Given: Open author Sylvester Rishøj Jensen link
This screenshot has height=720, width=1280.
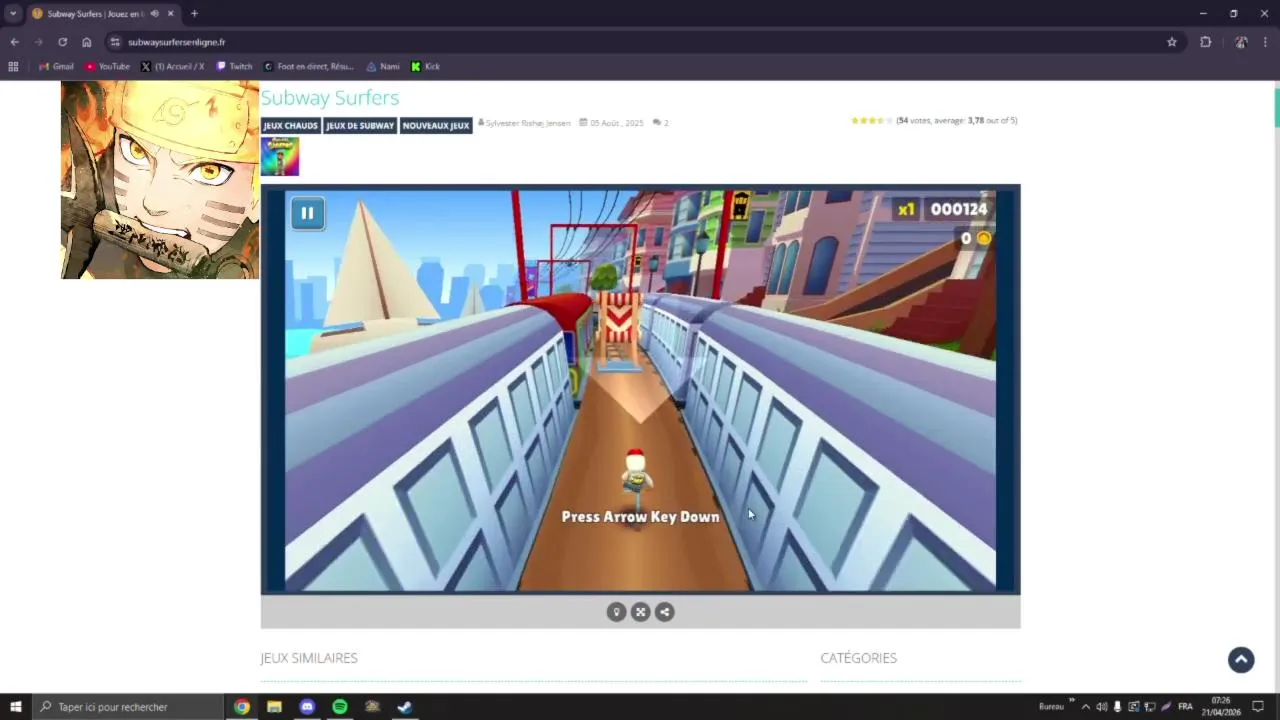Looking at the screenshot, I should [528, 123].
